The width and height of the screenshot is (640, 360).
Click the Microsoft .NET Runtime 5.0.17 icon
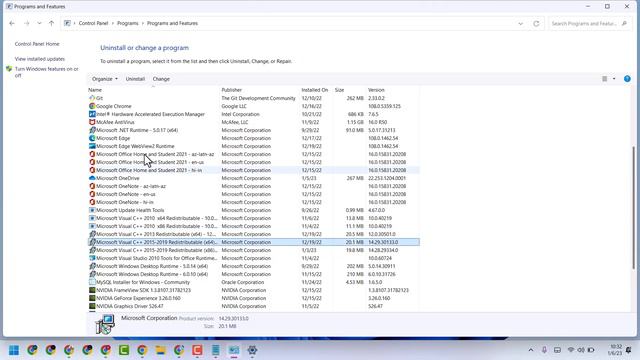pos(92,130)
